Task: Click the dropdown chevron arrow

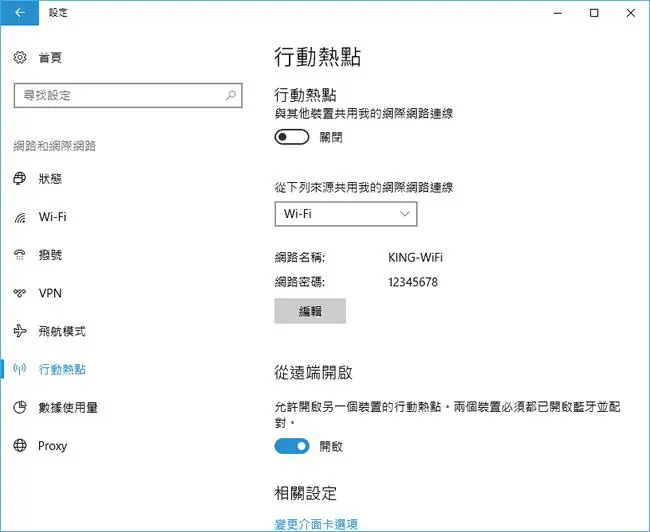Action: tap(405, 214)
